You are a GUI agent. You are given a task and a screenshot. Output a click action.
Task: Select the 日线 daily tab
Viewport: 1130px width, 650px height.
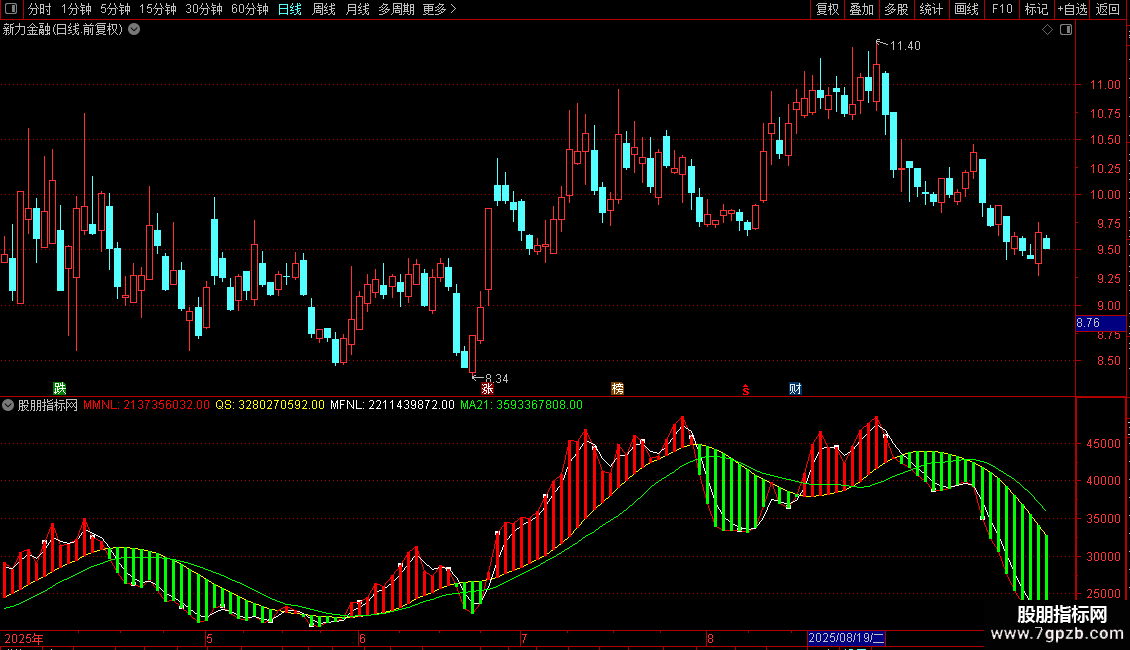coord(290,9)
